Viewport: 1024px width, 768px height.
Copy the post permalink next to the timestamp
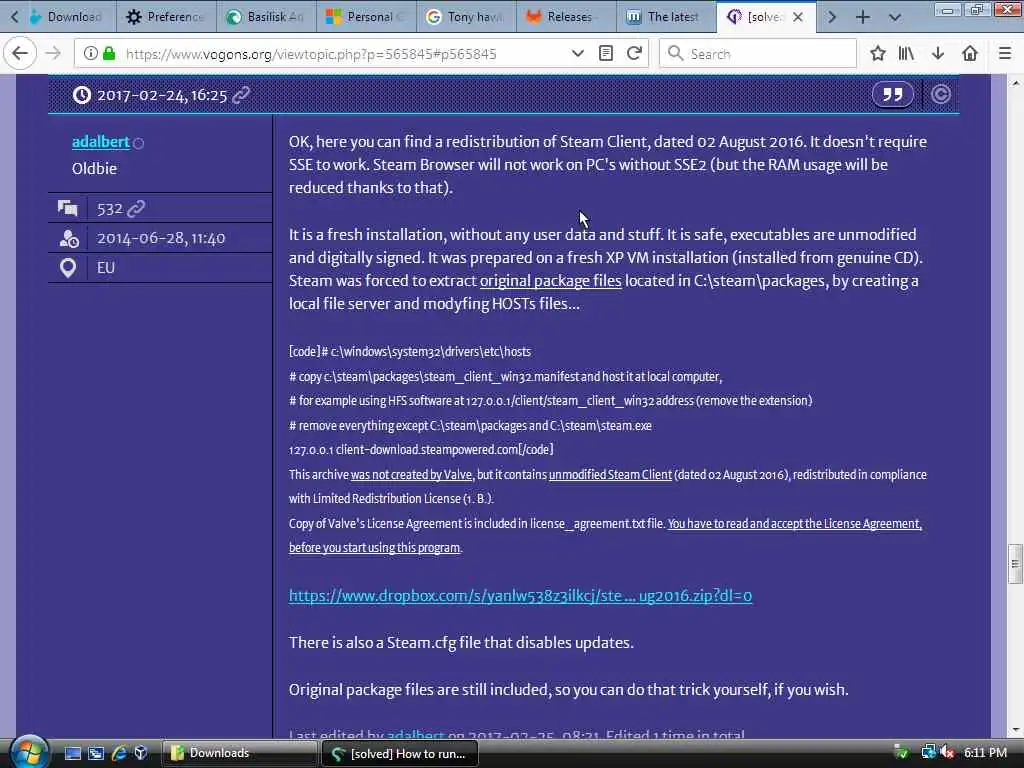click(241, 95)
